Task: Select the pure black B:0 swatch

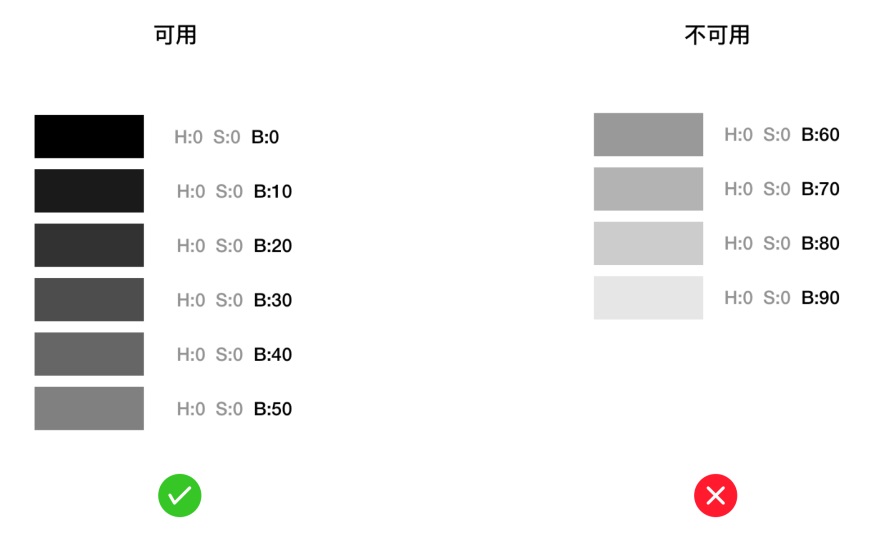Action: [x=89, y=137]
